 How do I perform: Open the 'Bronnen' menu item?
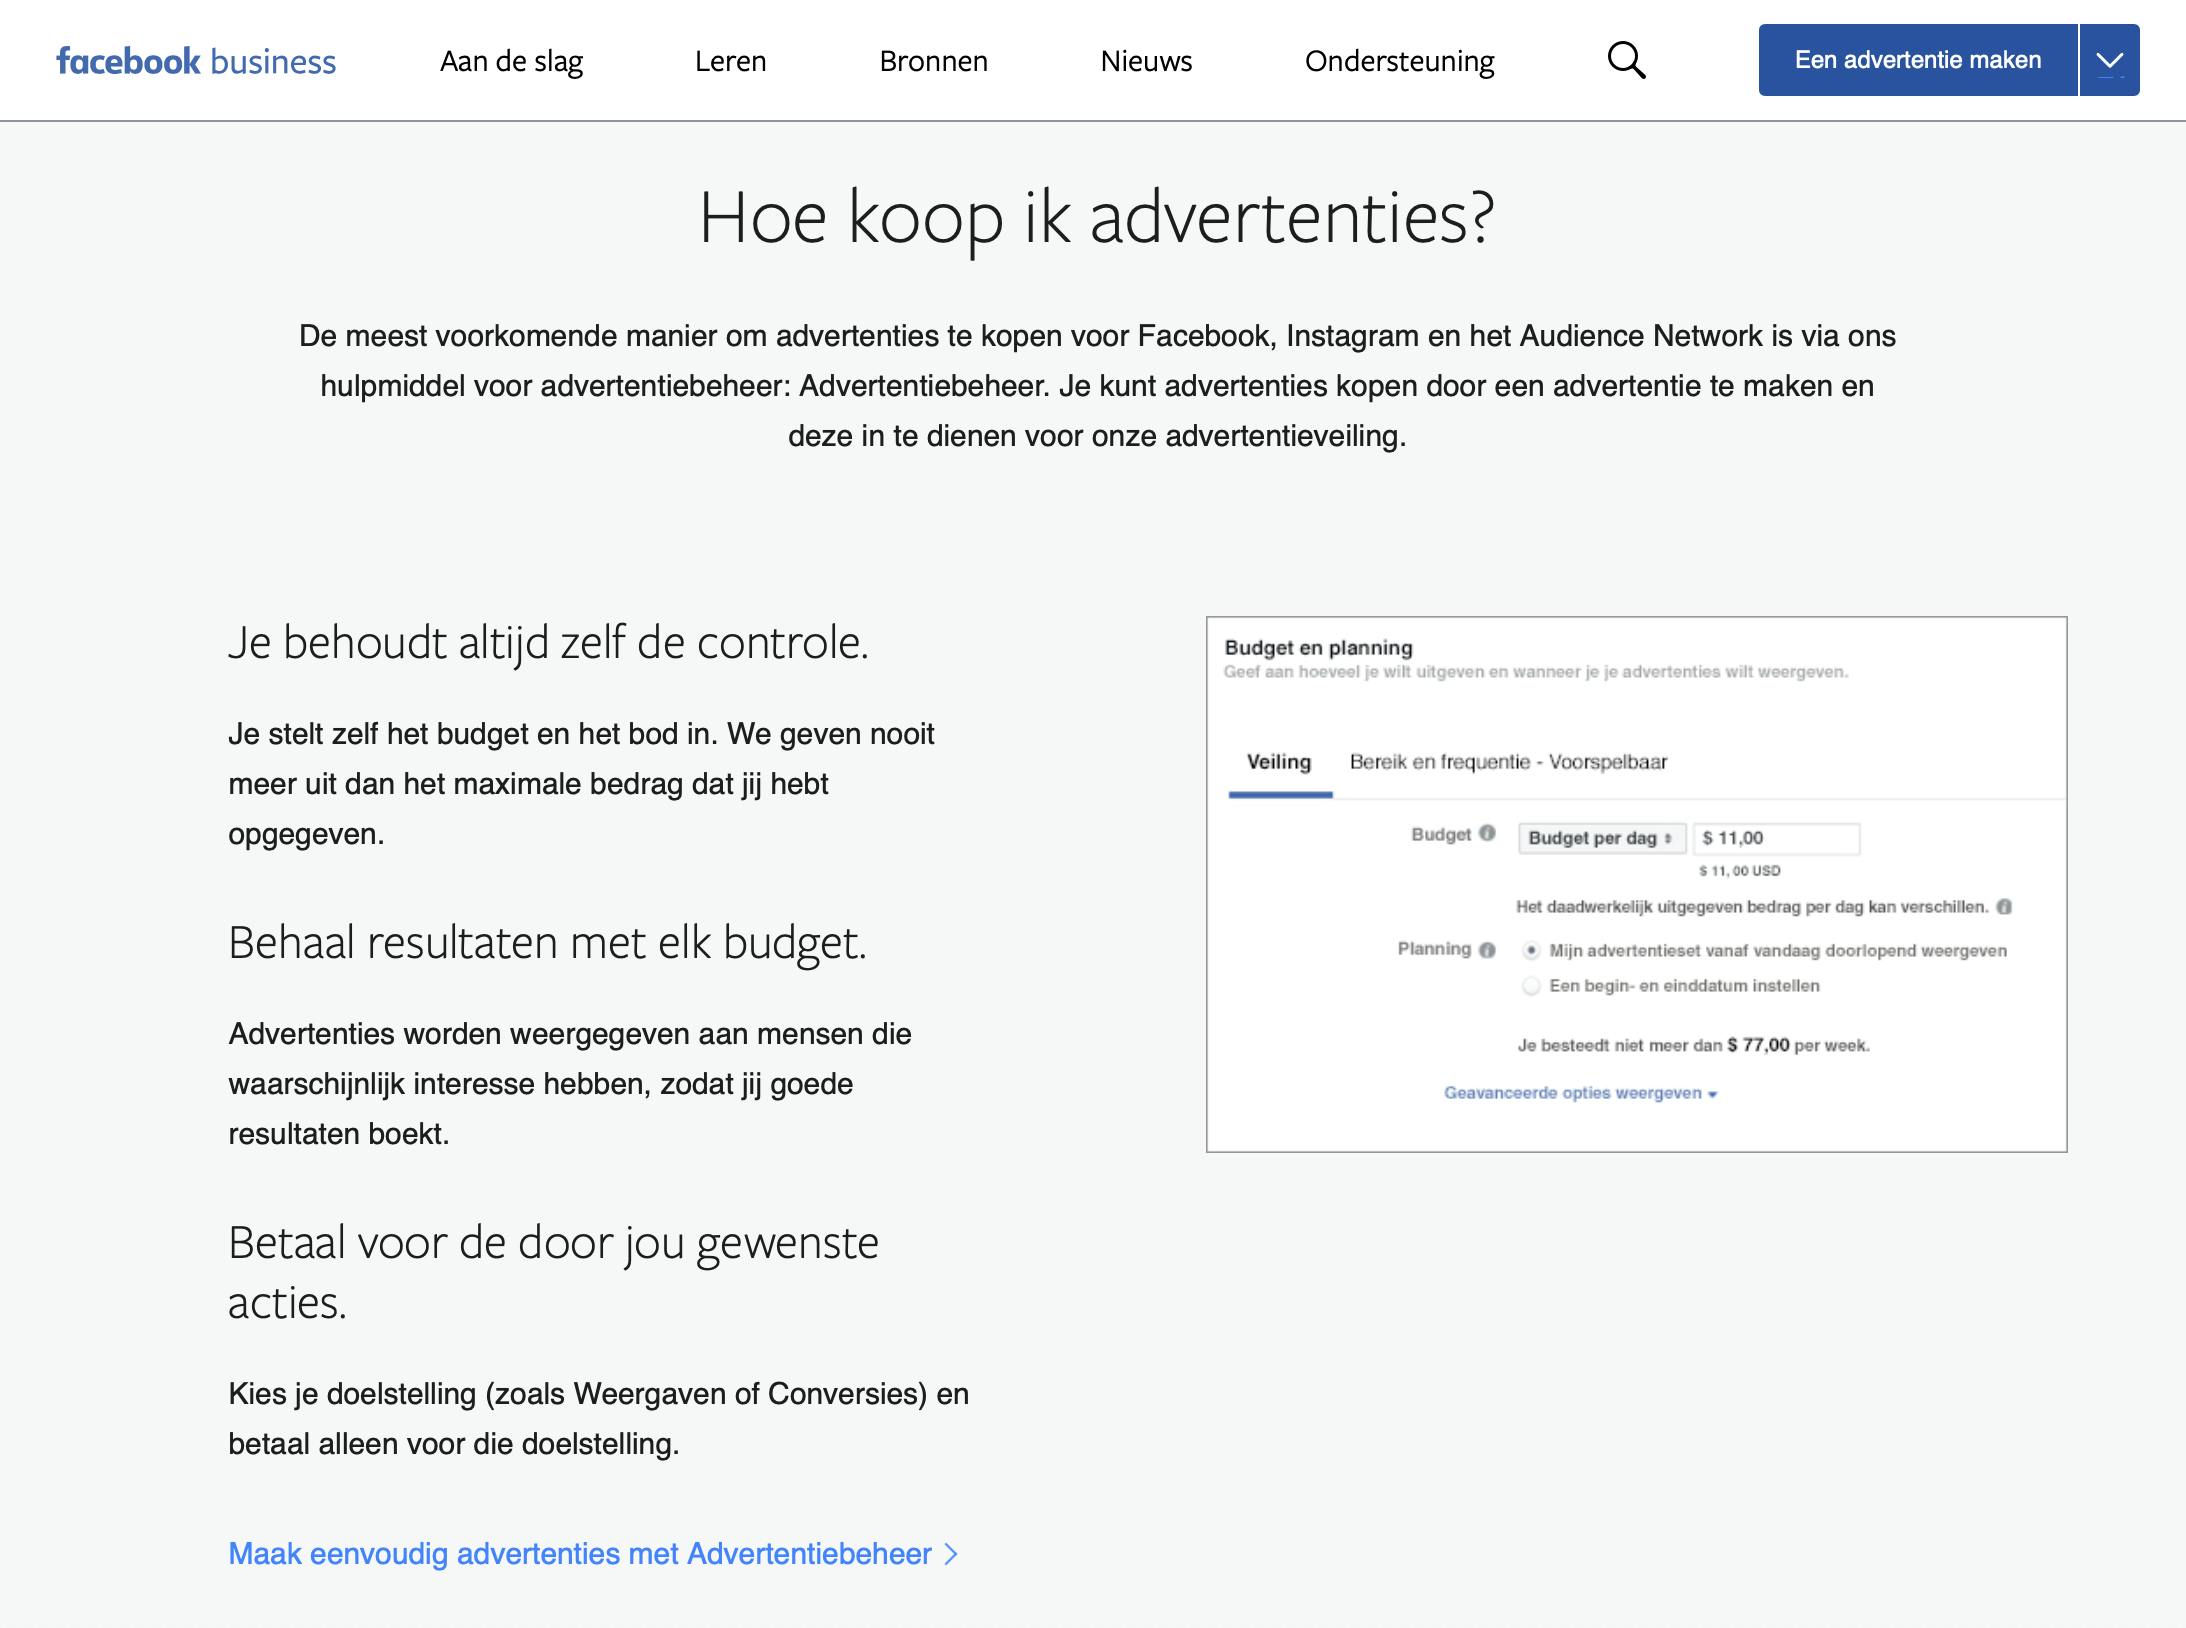[x=933, y=61]
